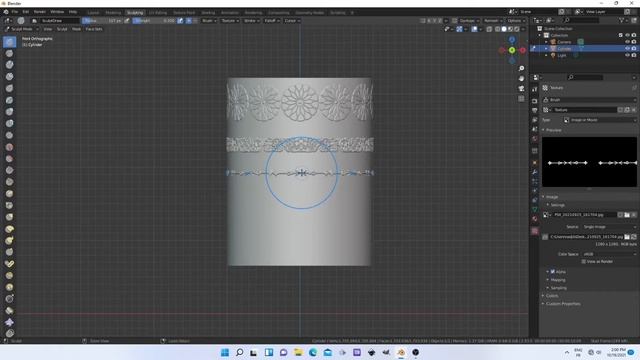Open the Texture properties tab
The width and height of the screenshot is (640, 360).
pyautogui.click(x=535, y=231)
